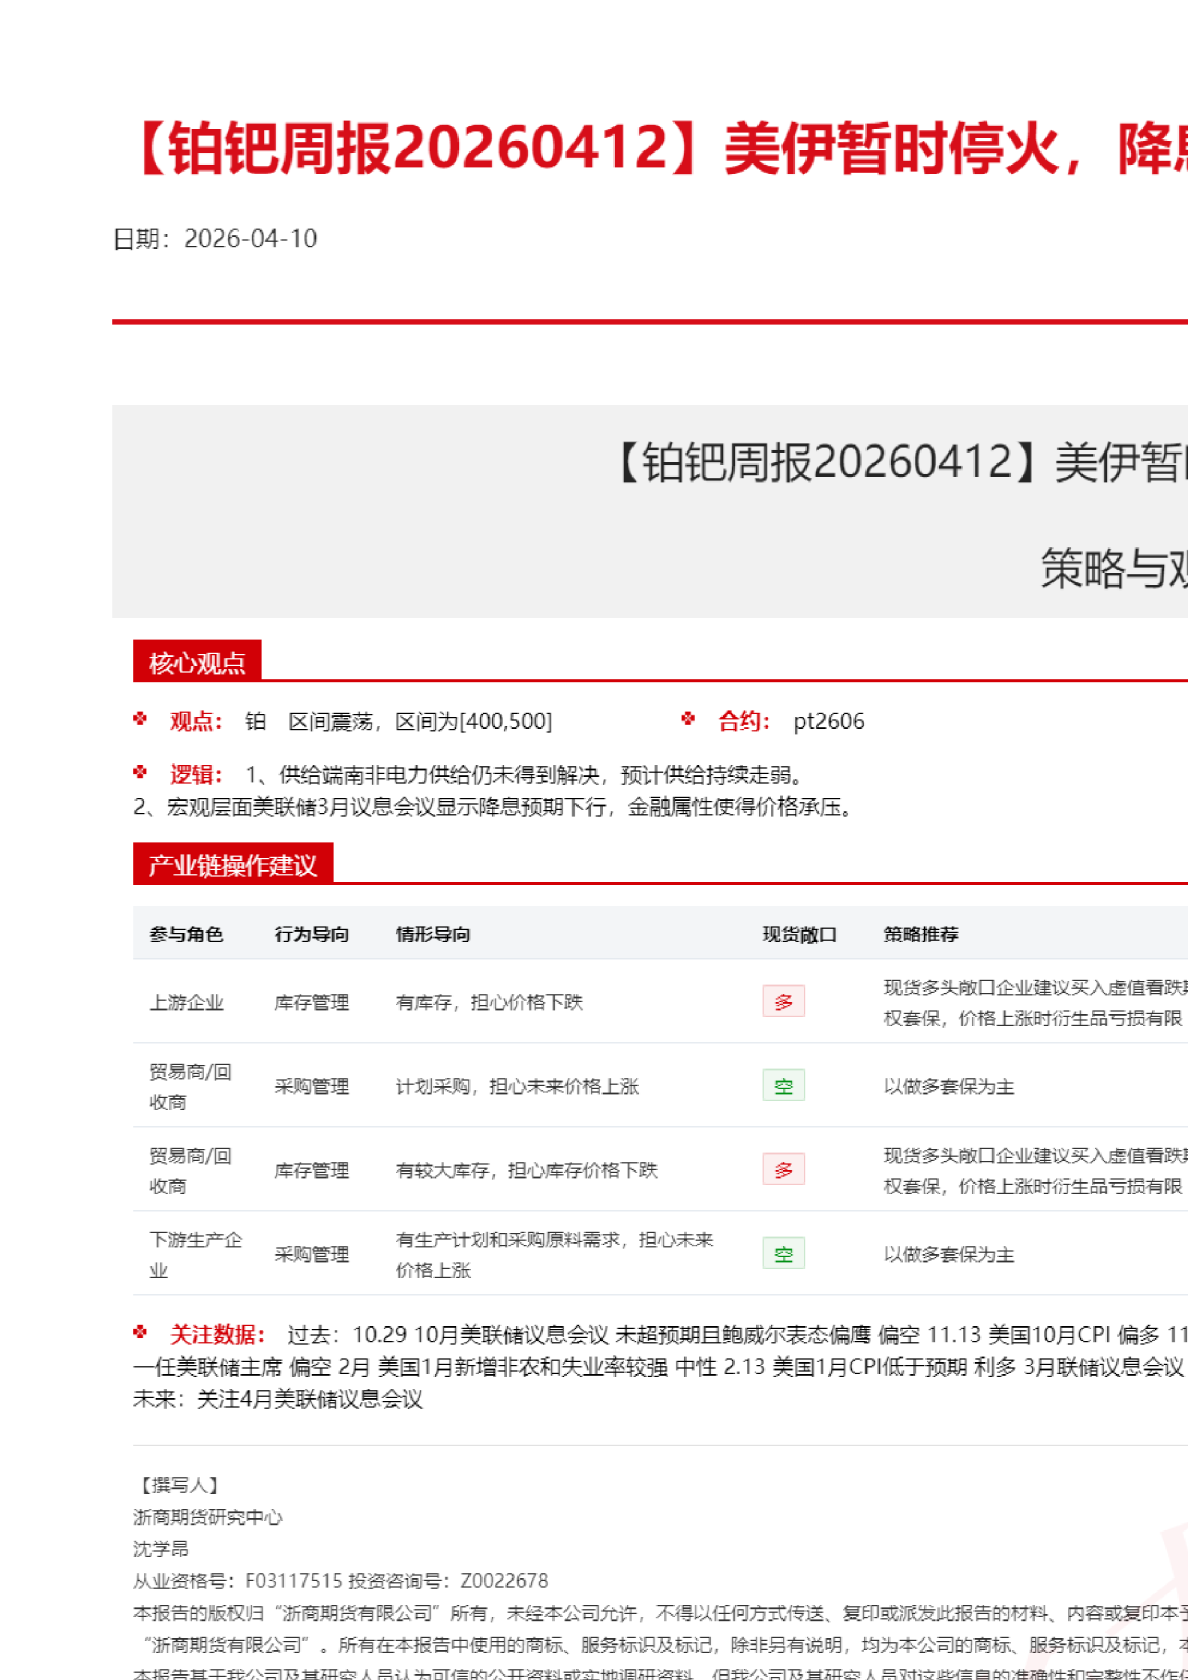The width and height of the screenshot is (1188, 1680).
Task: Select the 产业链操作建议 section tab
Action: (x=232, y=865)
